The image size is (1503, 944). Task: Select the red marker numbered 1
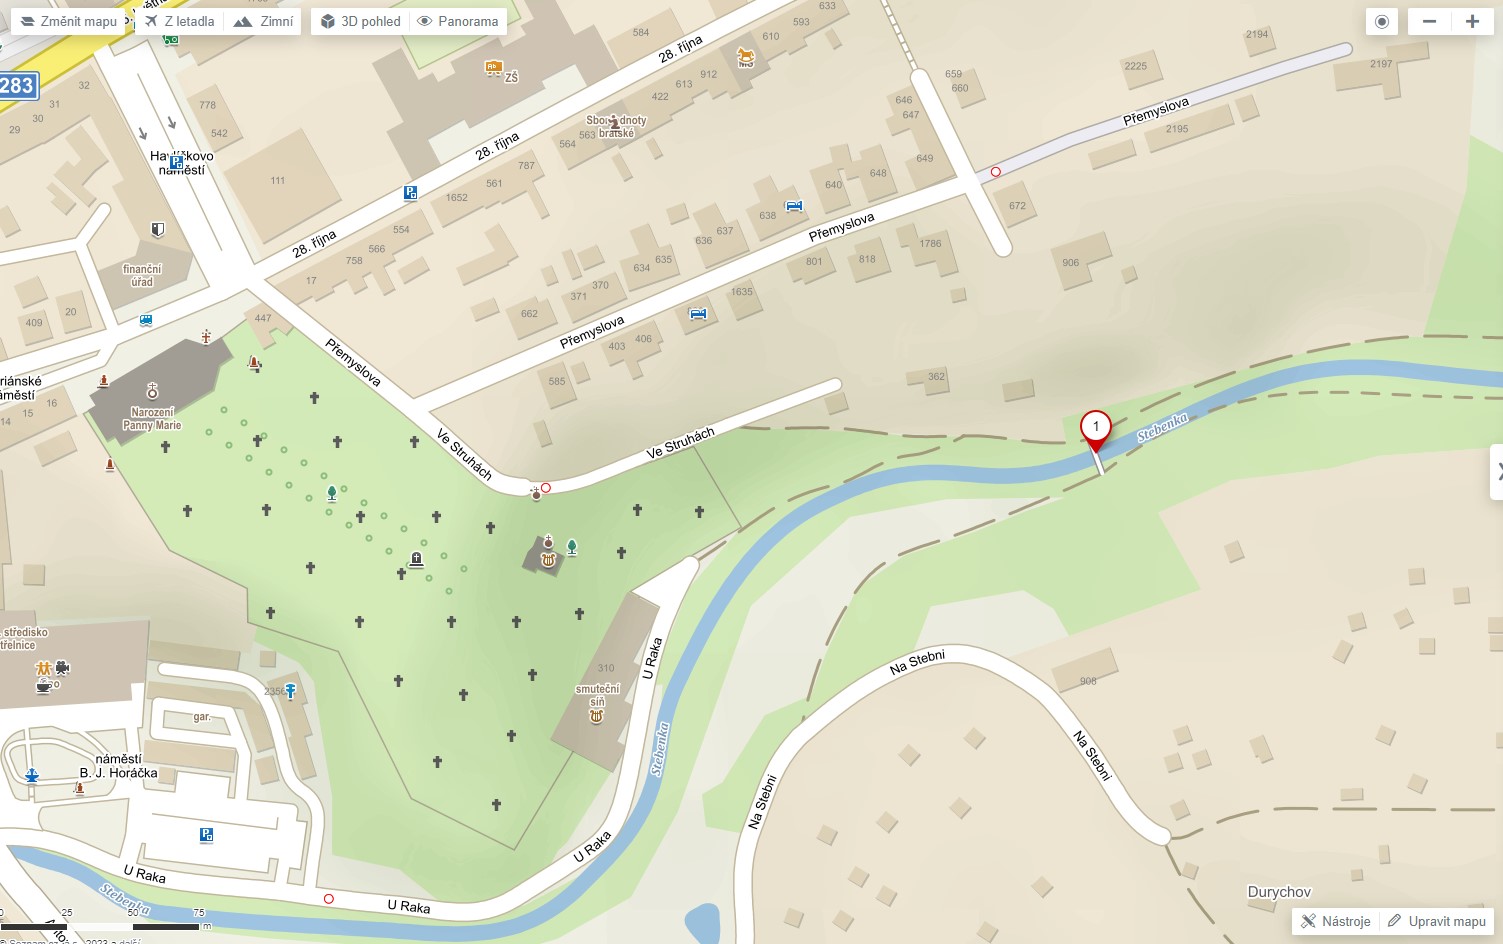(x=1096, y=431)
